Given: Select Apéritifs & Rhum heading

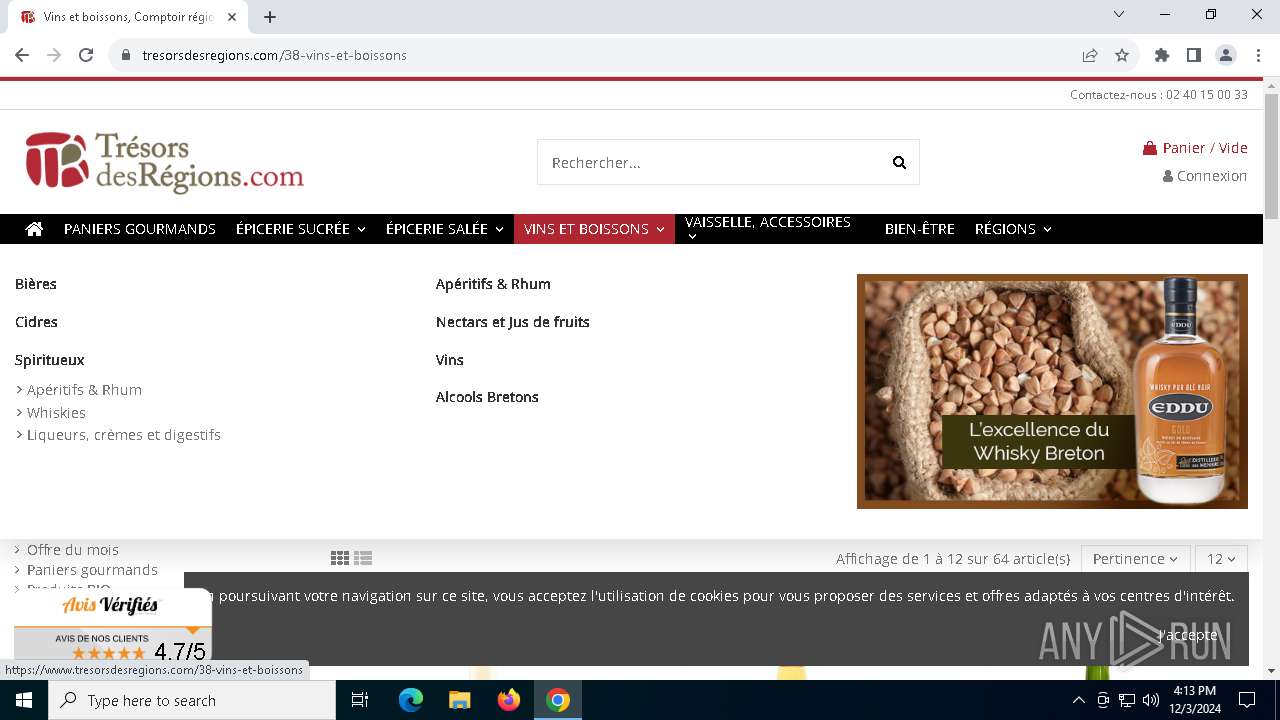Looking at the screenshot, I should point(493,284).
